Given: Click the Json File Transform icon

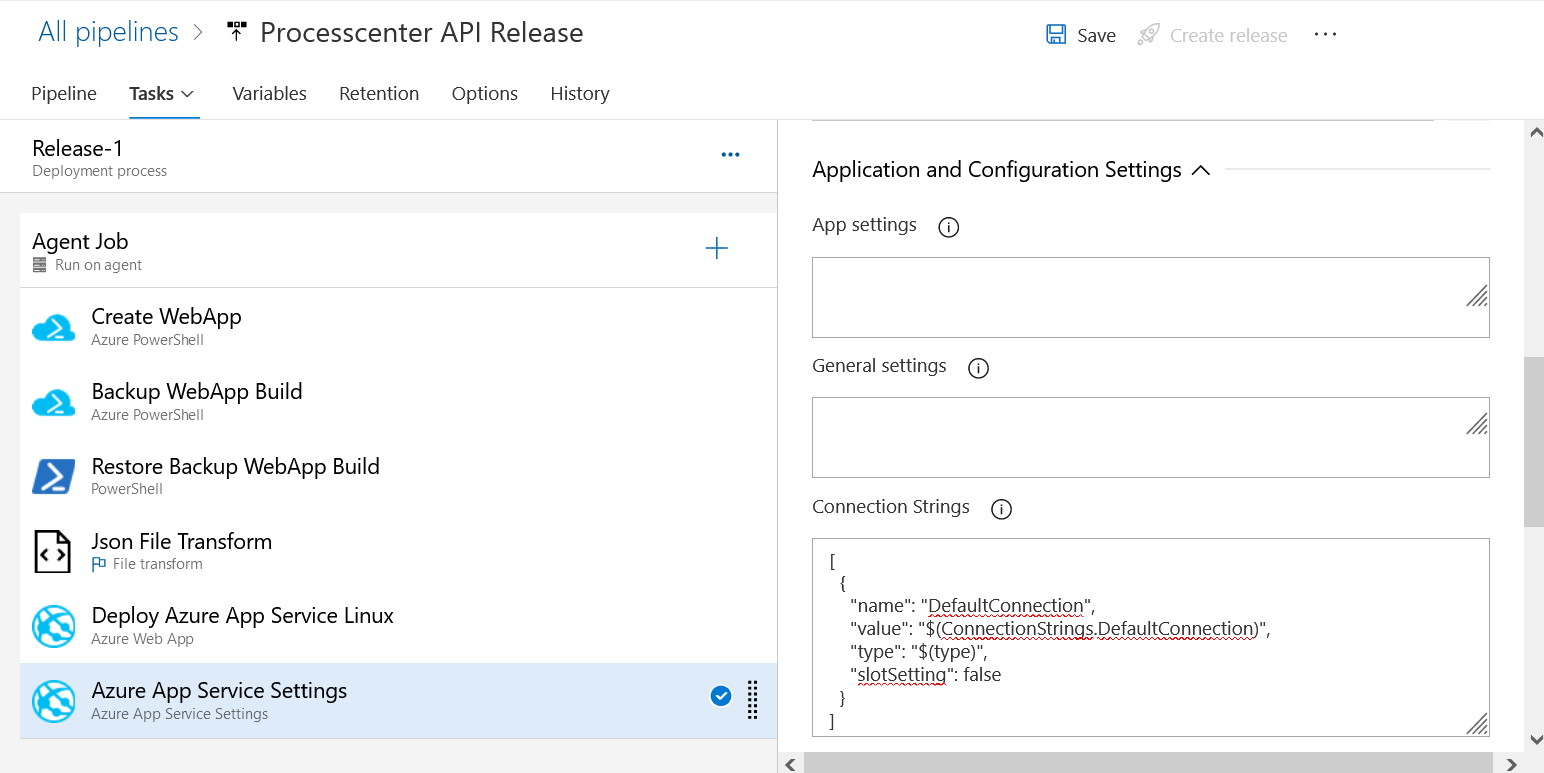Looking at the screenshot, I should pos(53,551).
